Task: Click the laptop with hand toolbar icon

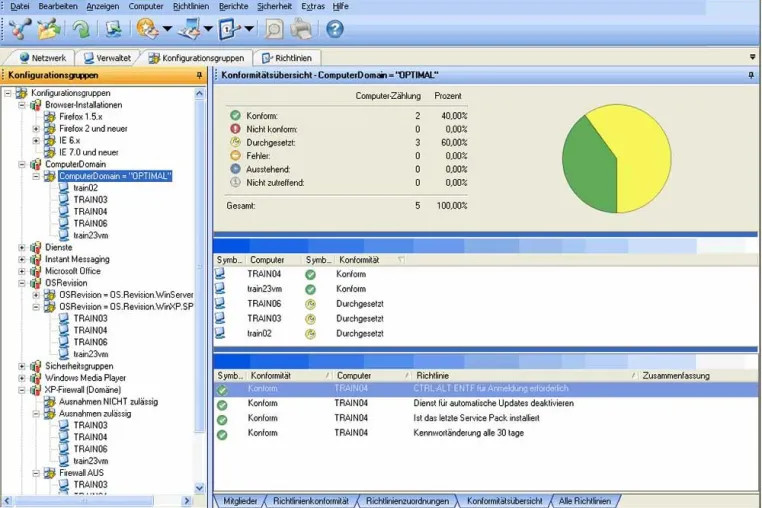Action: 190,29
